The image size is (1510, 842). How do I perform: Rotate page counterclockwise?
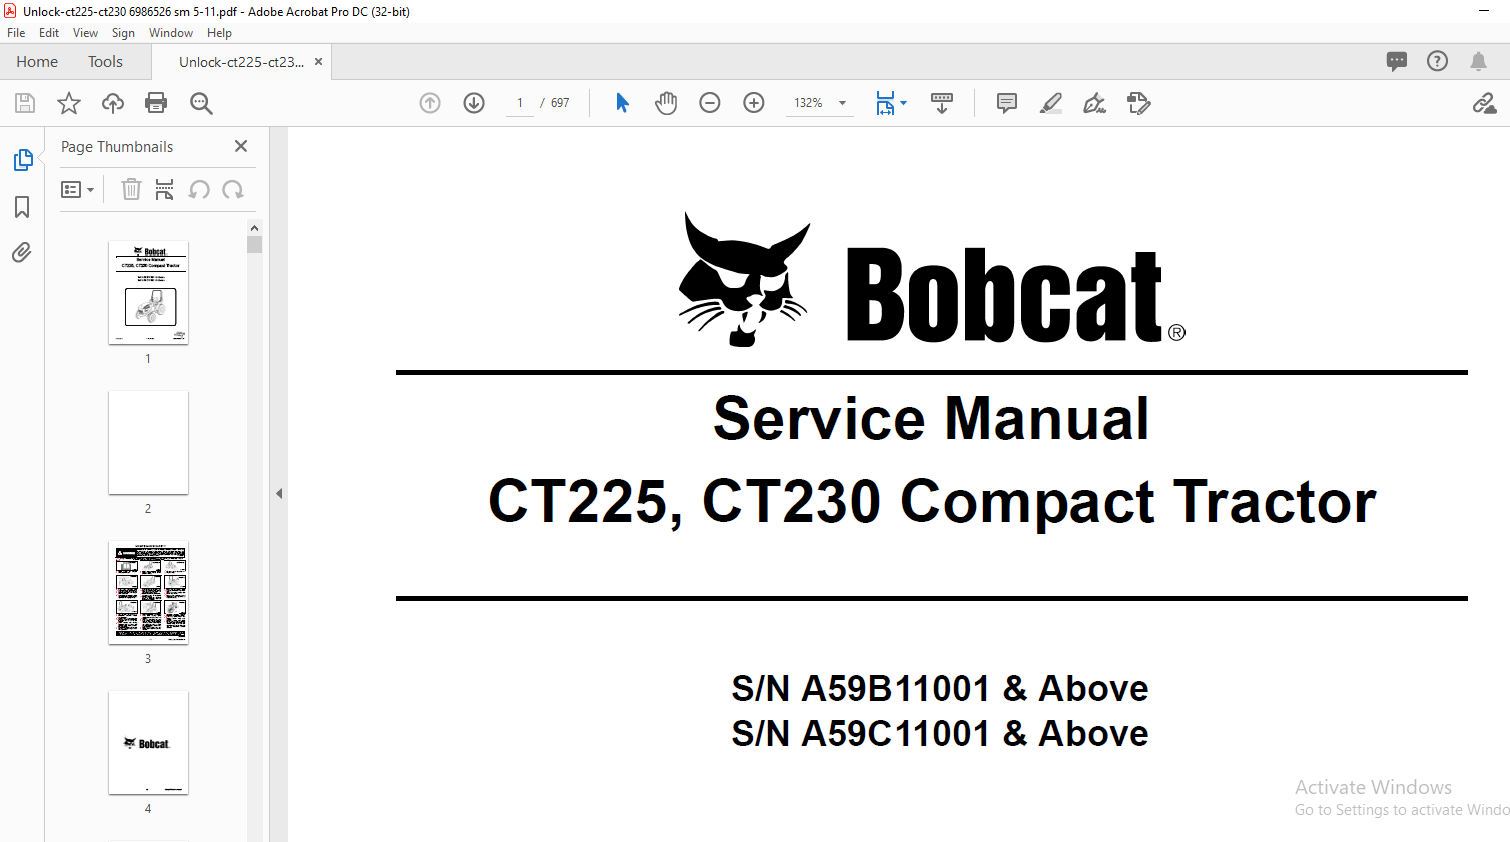pyautogui.click(x=199, y=189)
